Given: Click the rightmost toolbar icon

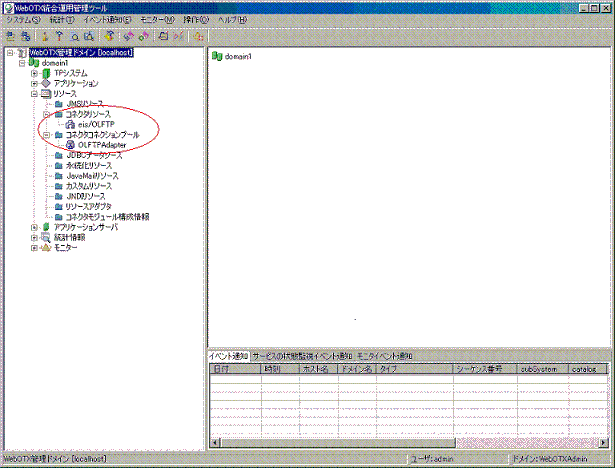Looking at the screenshot, I should [x=199, y=35].
